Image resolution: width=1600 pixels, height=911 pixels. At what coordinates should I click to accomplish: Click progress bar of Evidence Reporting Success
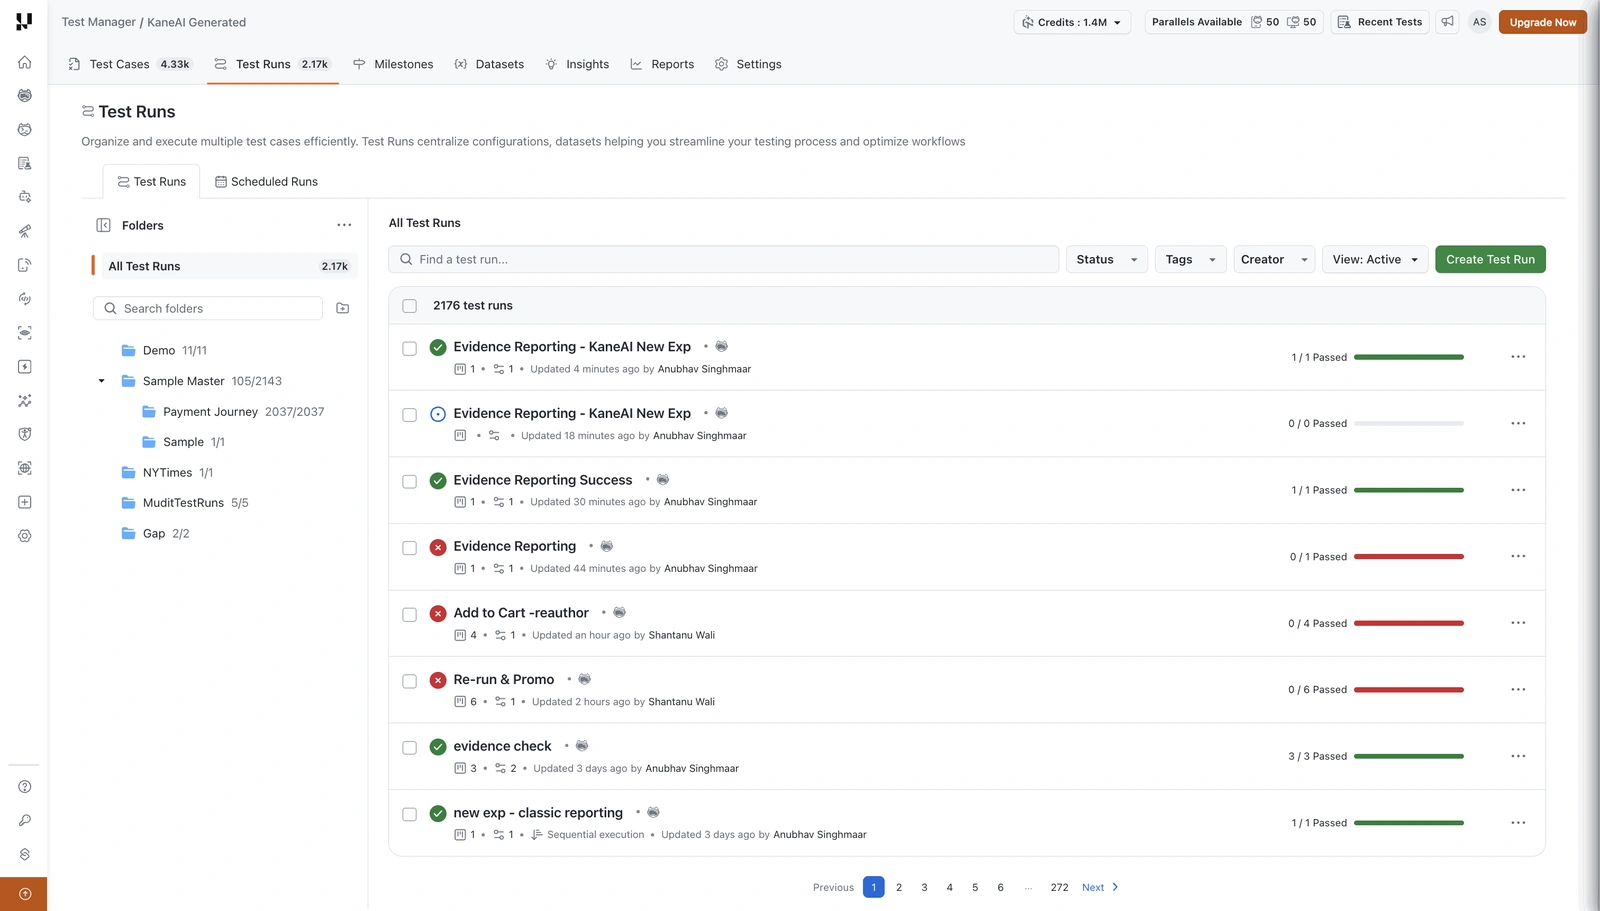coord(1408,490)
